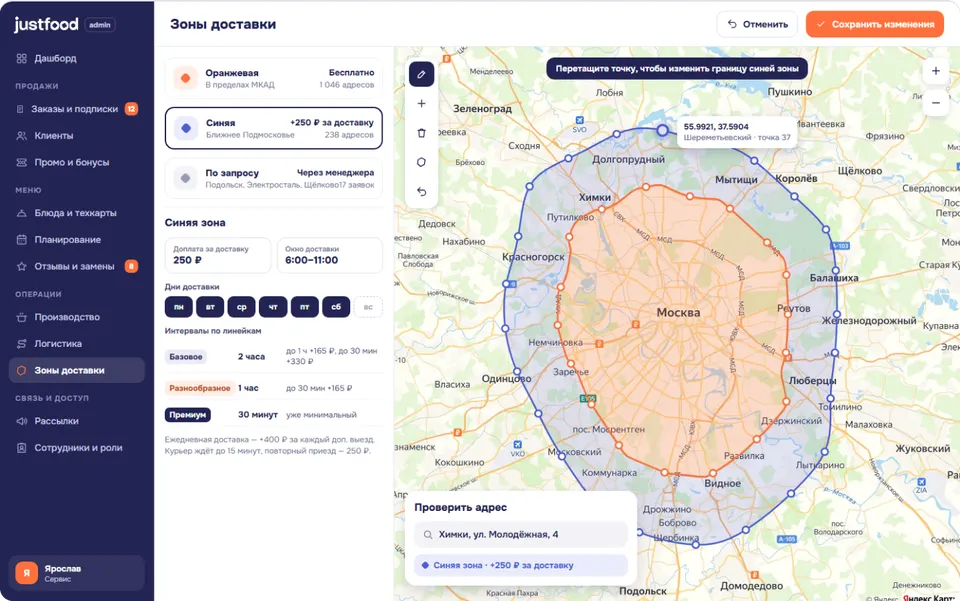Click the orange zone color swatch
The height and width of the screenshot is (601, 960).
pyautogui.click(x=186, y=78)
